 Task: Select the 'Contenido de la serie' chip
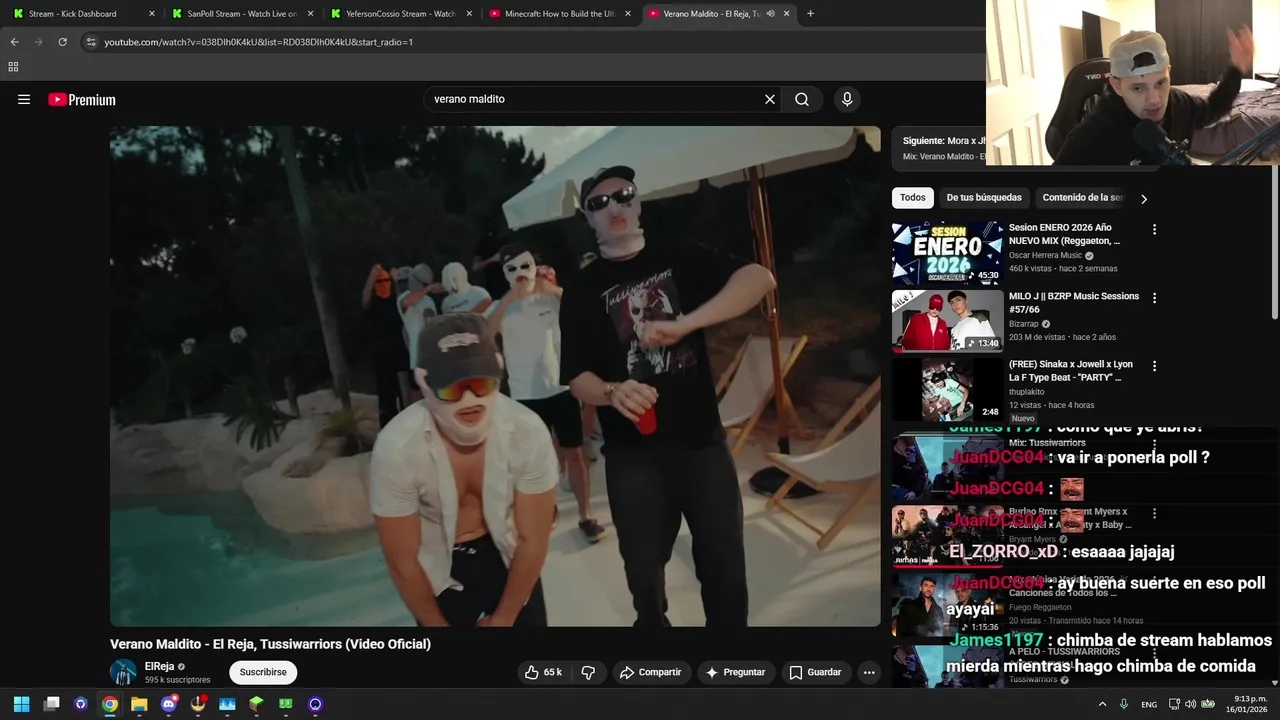(x=1082, y=198)
